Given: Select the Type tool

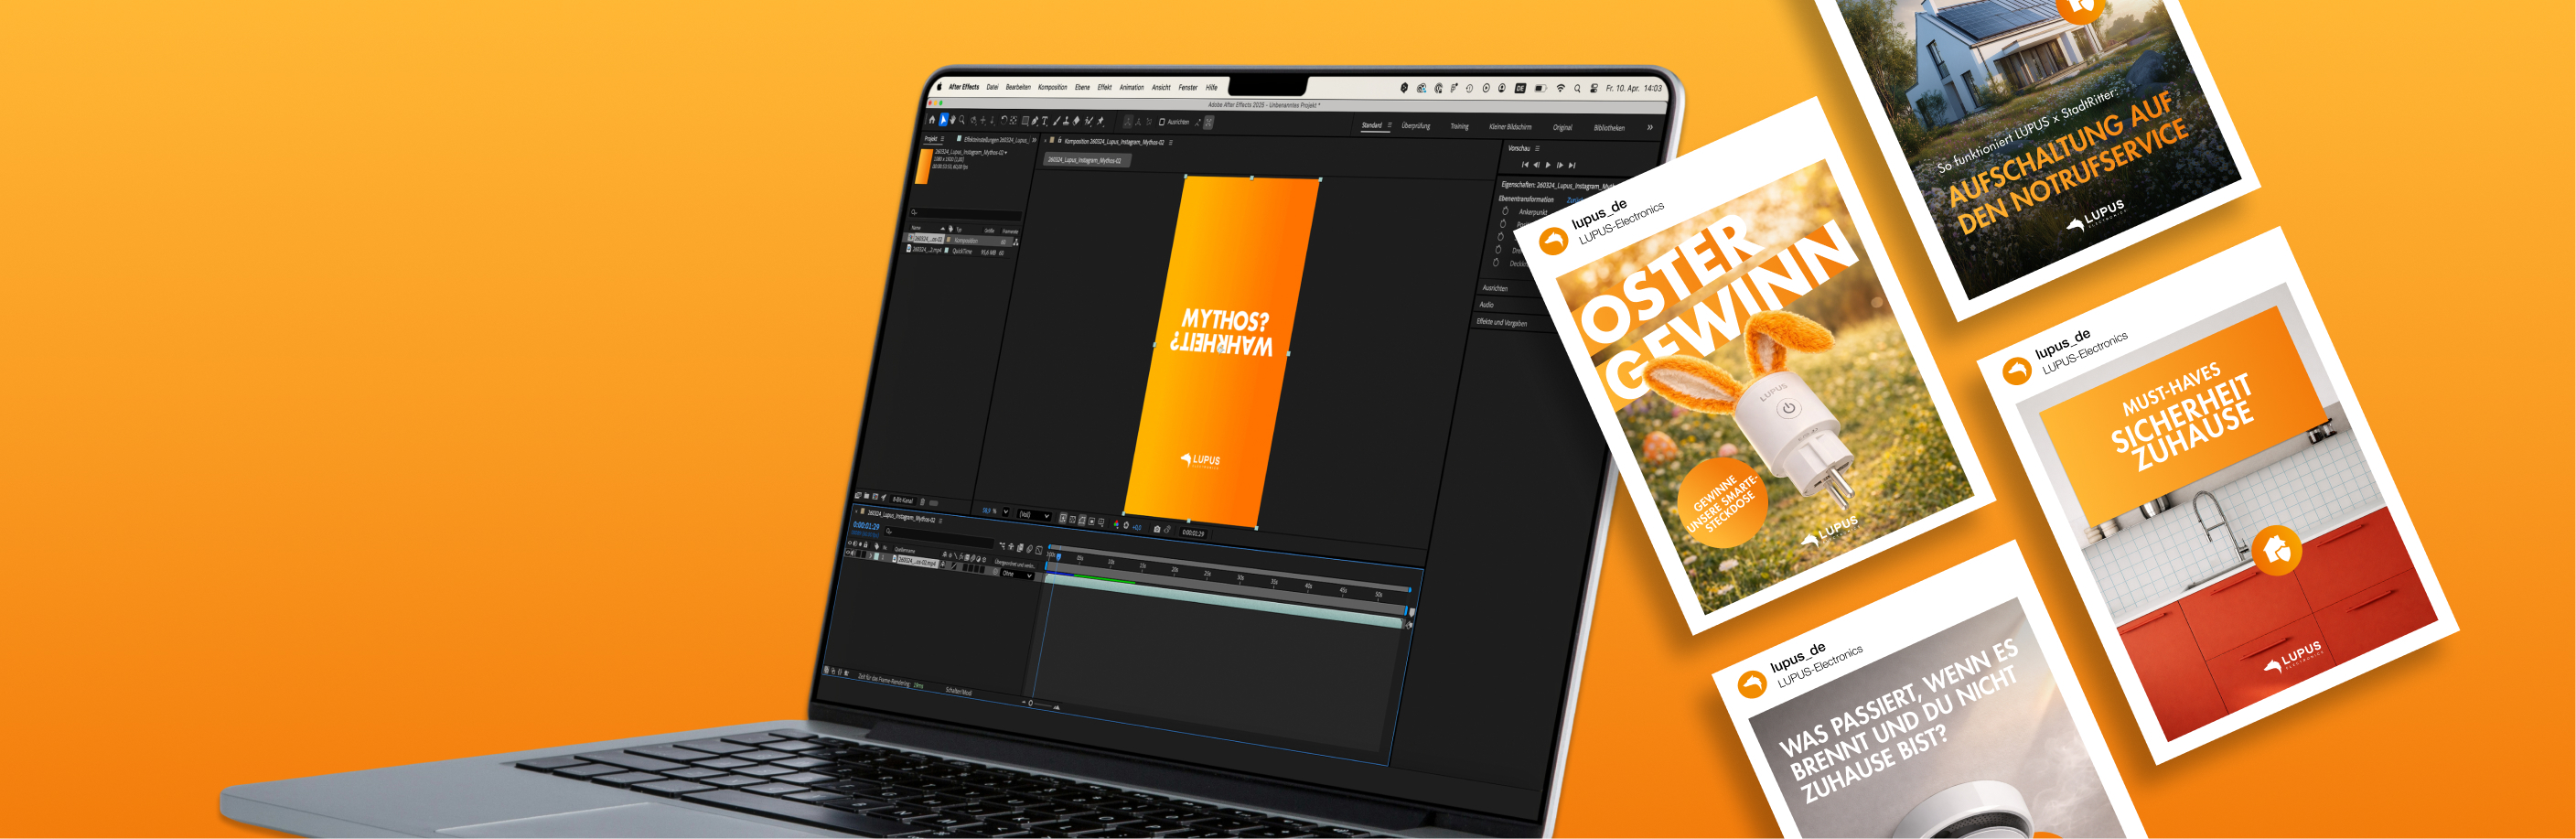Looking at the screenshot, I should (x=1045, y=121).
